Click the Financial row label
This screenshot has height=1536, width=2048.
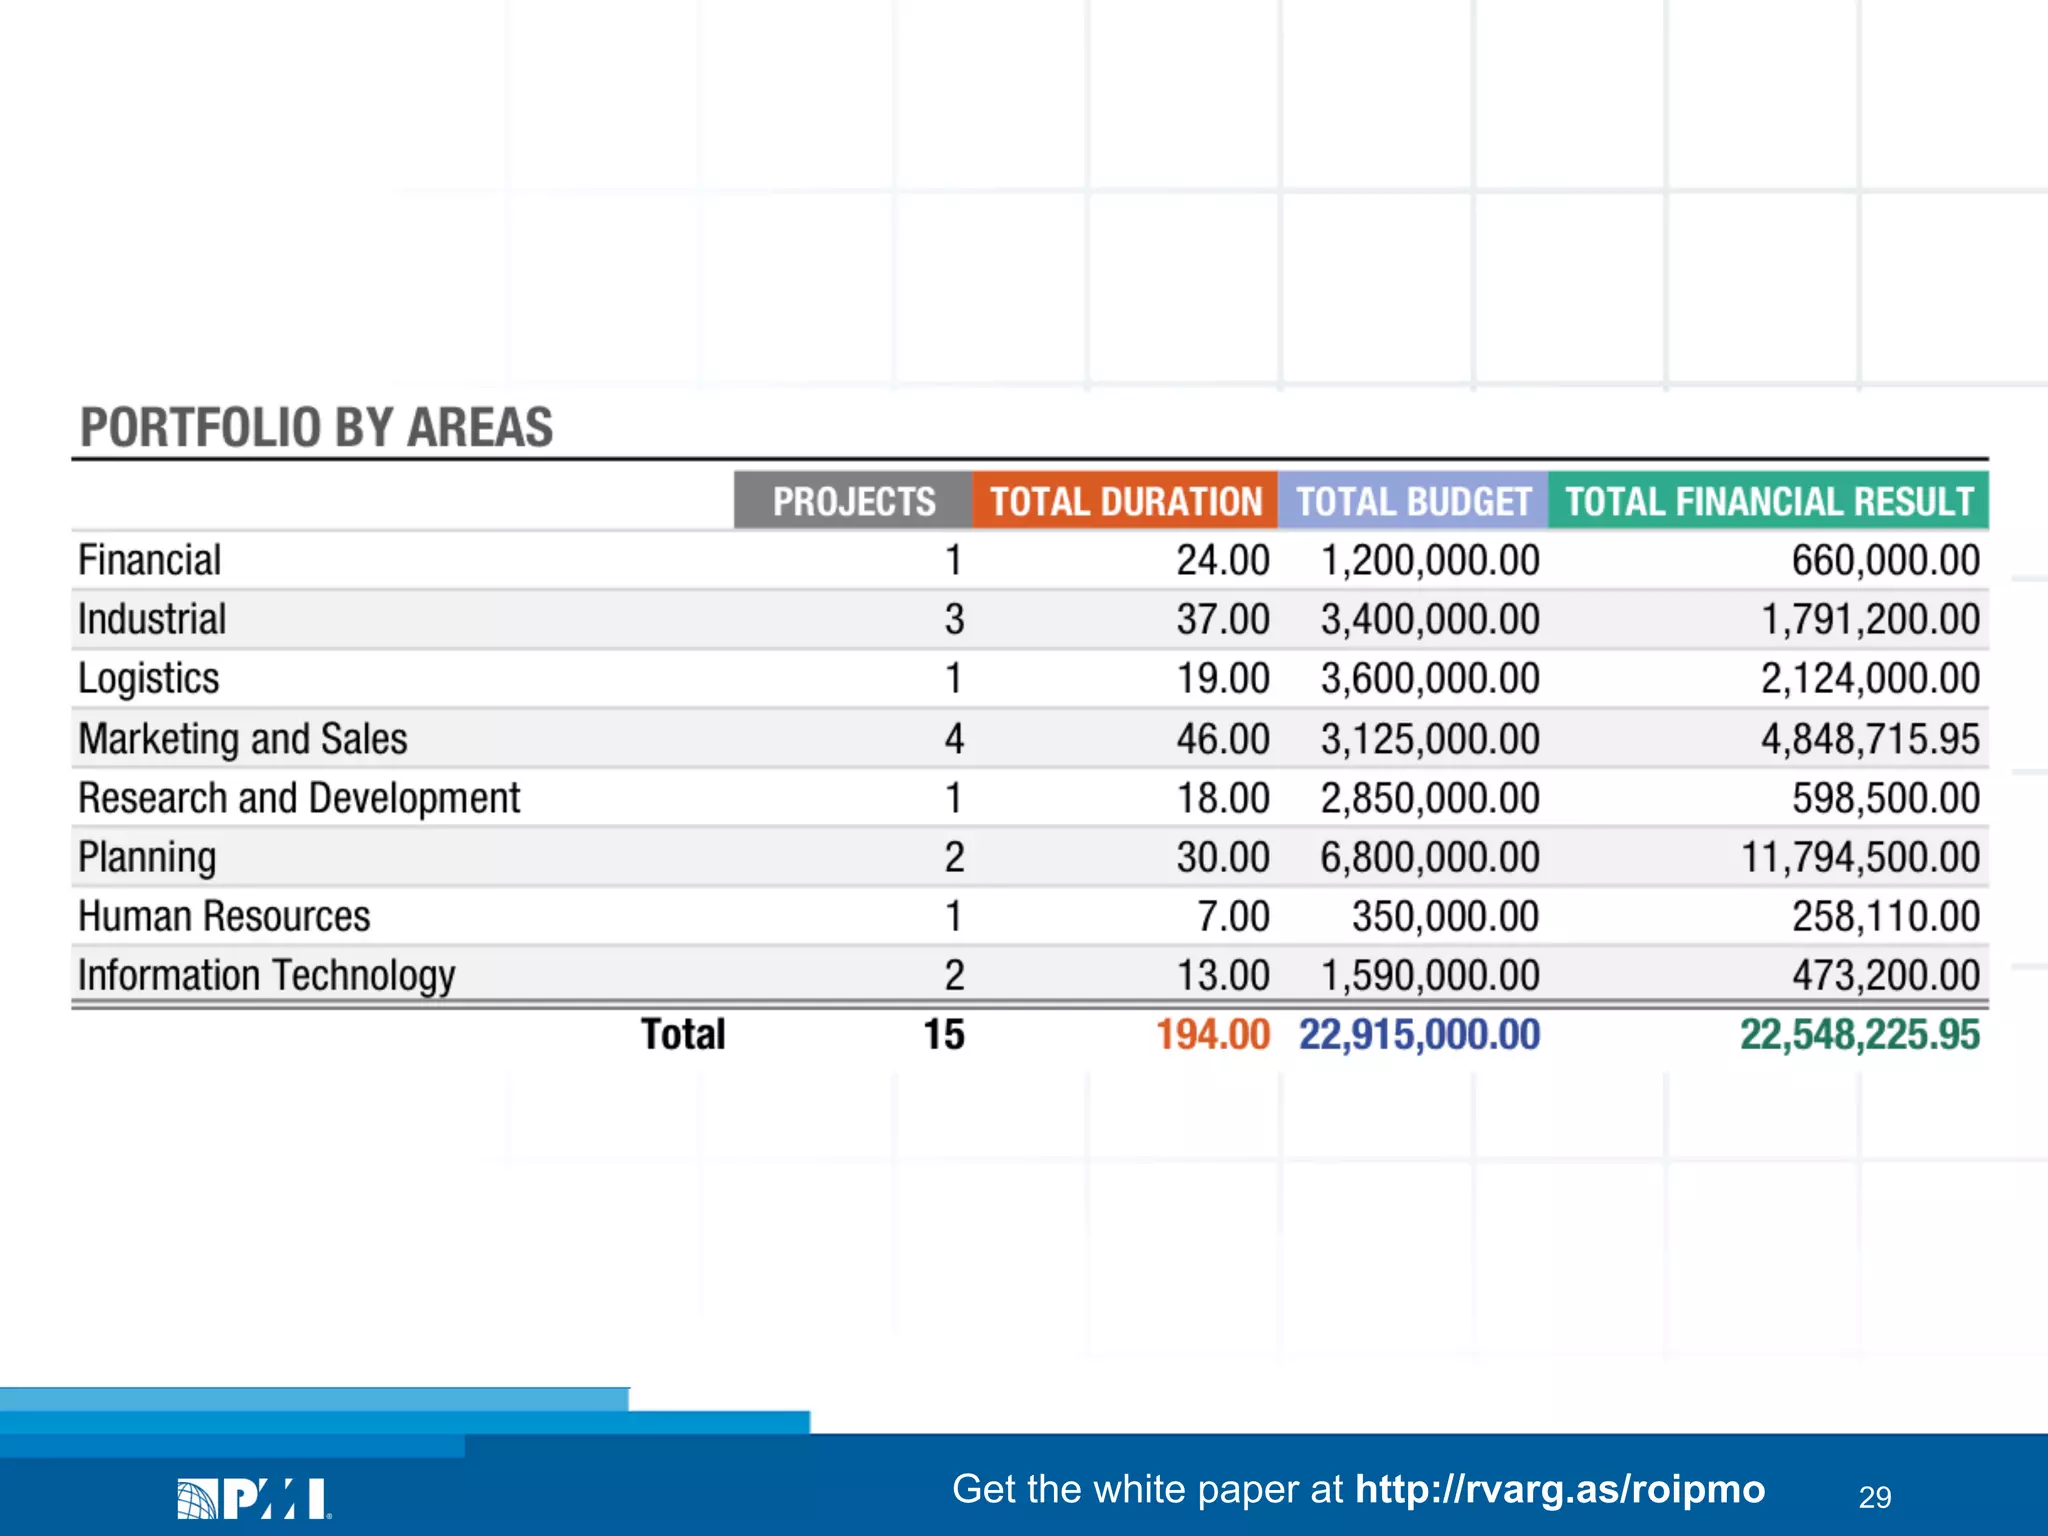[150, 560]
